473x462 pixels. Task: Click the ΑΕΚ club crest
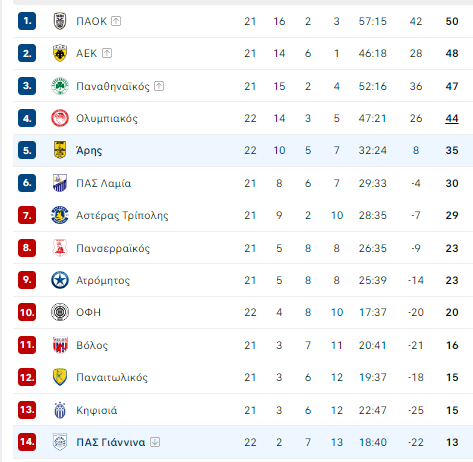[x=60, y=53]
